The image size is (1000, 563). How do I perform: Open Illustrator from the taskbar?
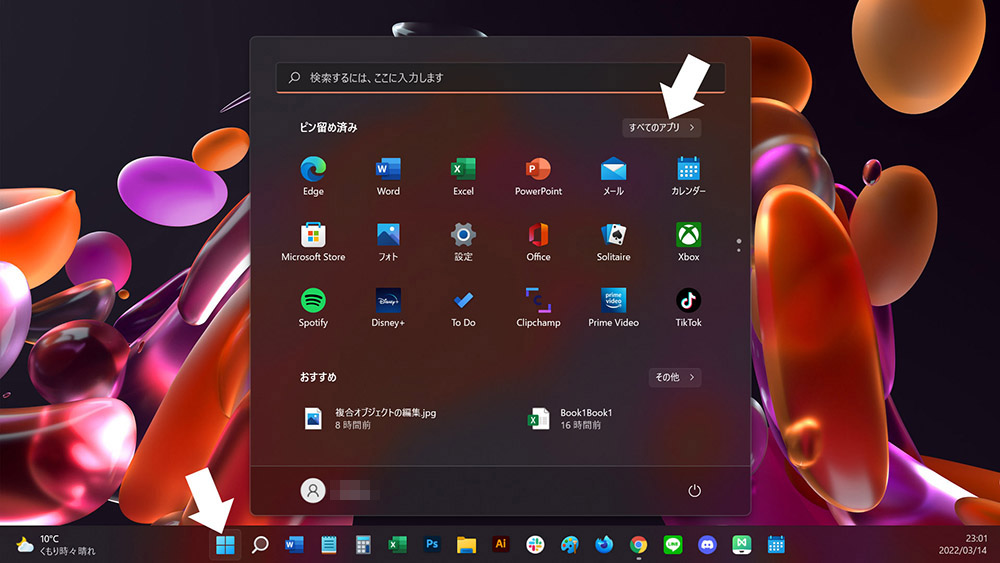[501, 545]
